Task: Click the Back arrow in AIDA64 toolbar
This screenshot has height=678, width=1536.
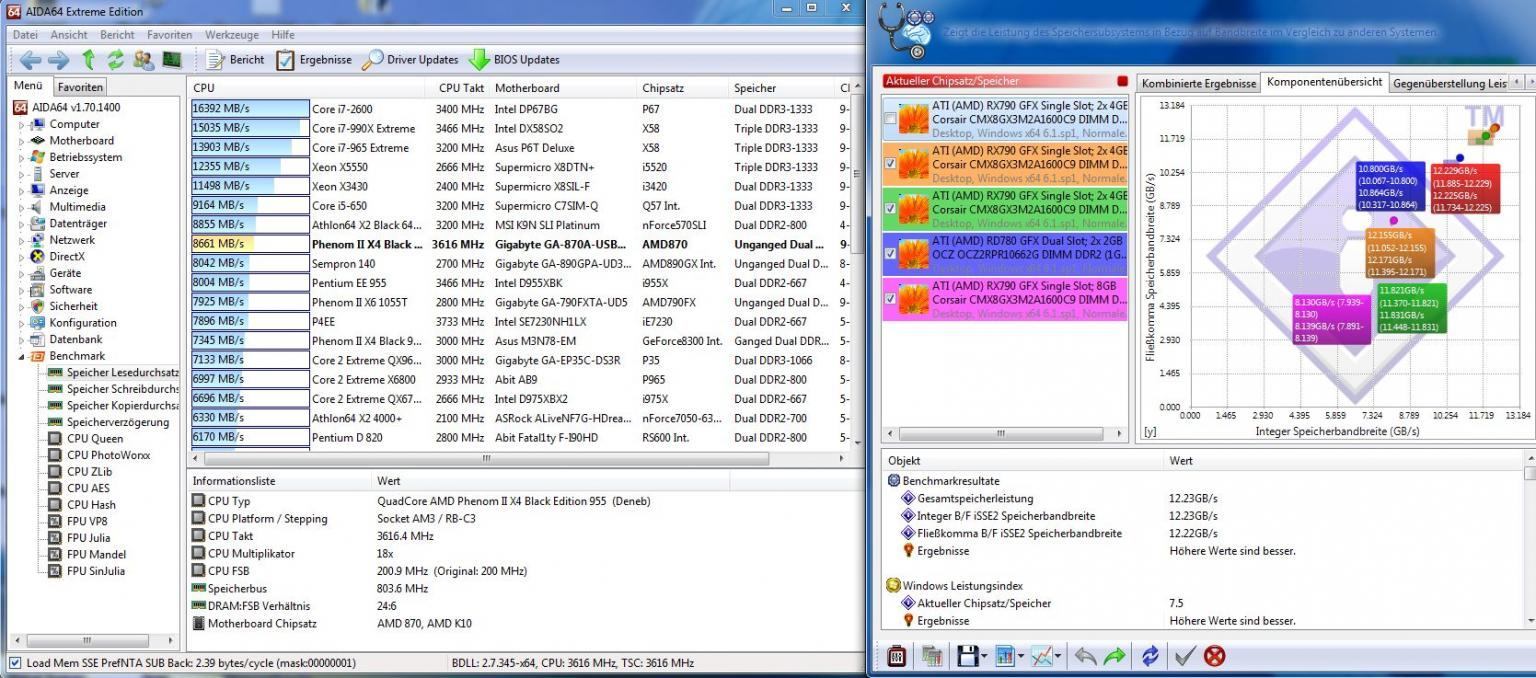Action: [x=31, y=60]
